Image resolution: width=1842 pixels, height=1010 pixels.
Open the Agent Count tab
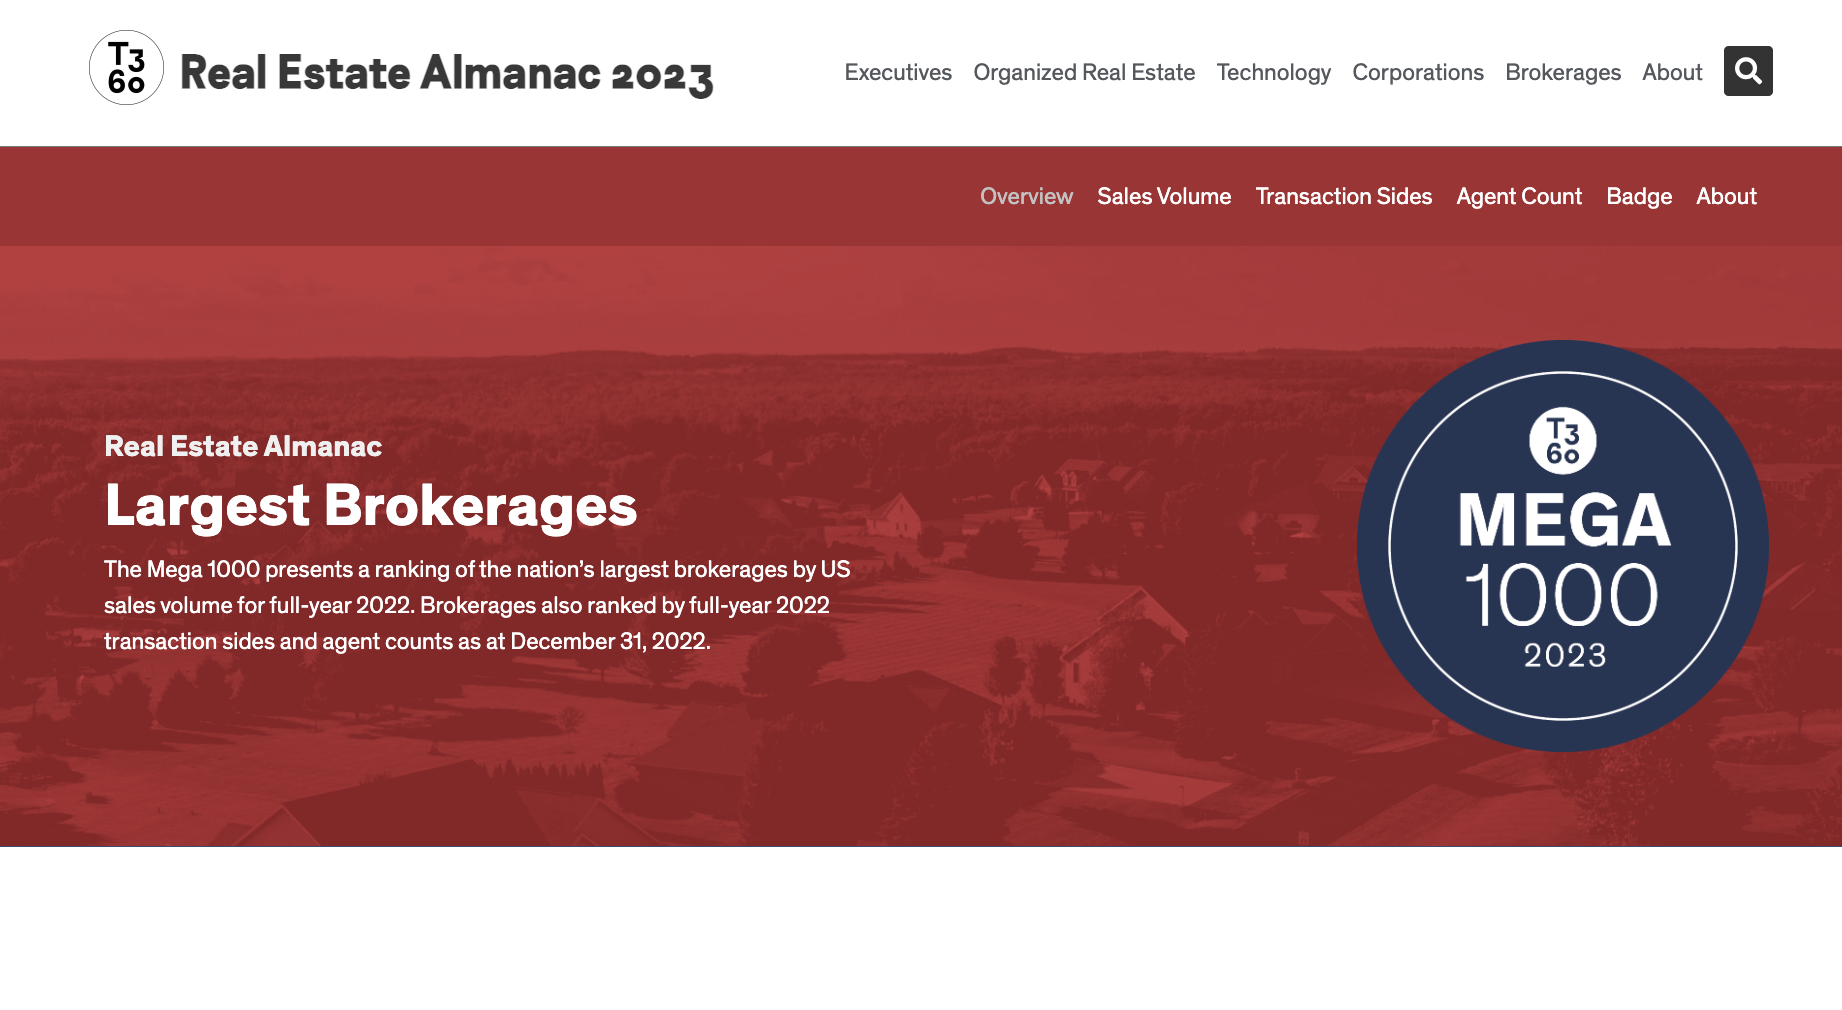click(1519, 196)
